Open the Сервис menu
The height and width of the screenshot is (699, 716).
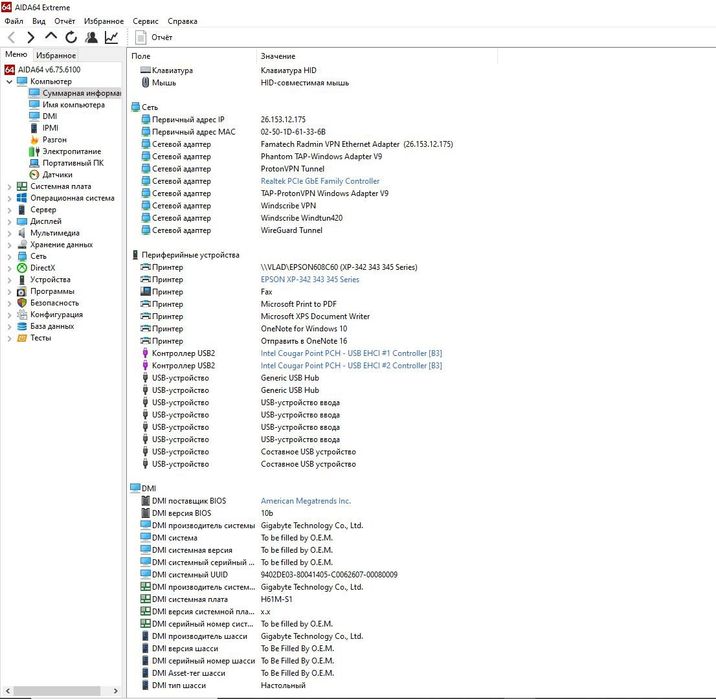point(145,21)
